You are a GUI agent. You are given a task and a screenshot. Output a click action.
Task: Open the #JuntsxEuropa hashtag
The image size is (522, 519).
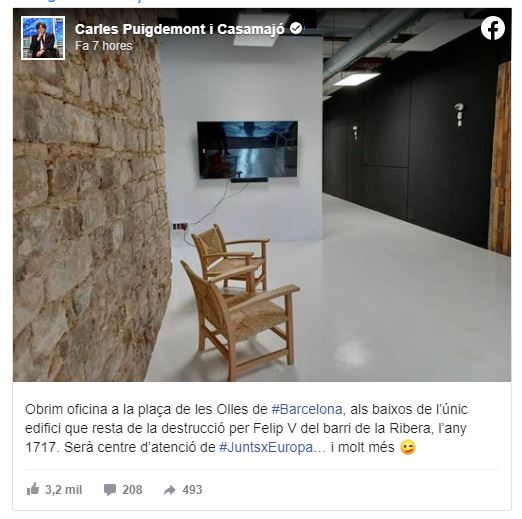pos(266,447)
